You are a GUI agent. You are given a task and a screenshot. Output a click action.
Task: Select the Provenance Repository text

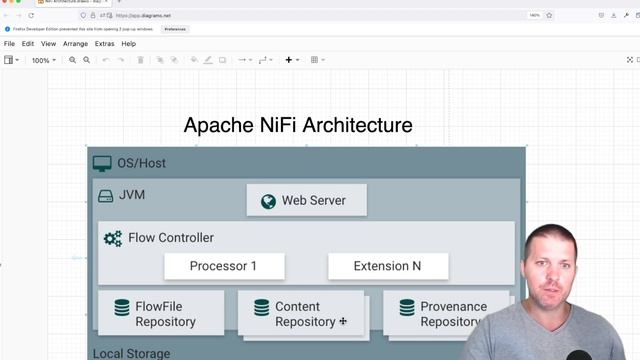pyautogui.click(x=453, y=314)
